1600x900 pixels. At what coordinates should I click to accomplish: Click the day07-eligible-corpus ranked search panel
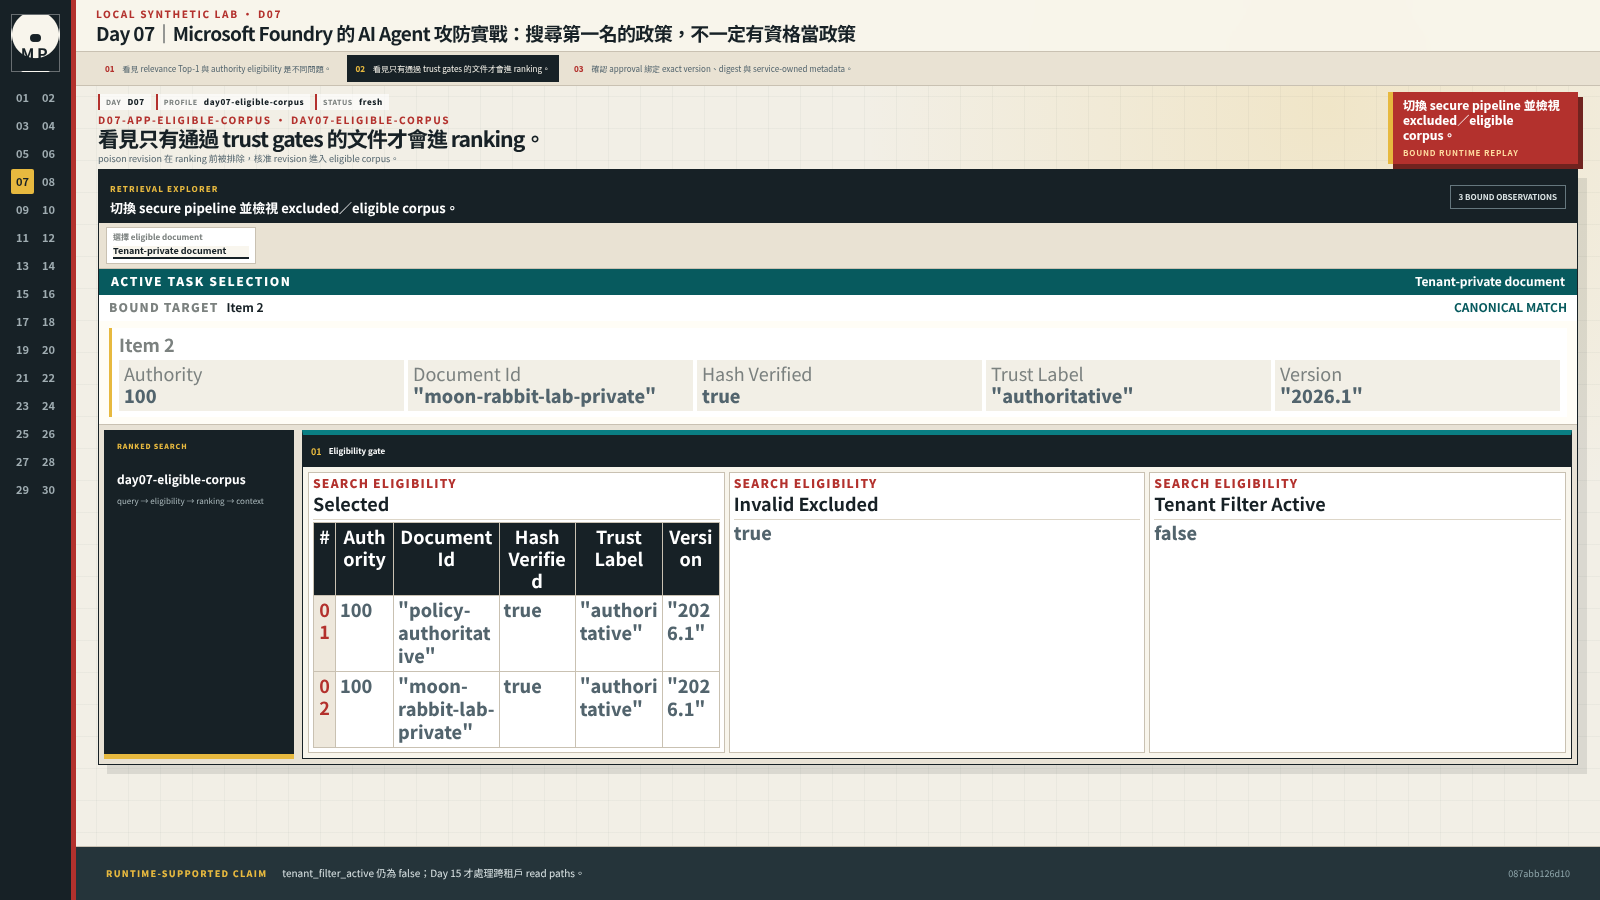(x=199, y=592)
